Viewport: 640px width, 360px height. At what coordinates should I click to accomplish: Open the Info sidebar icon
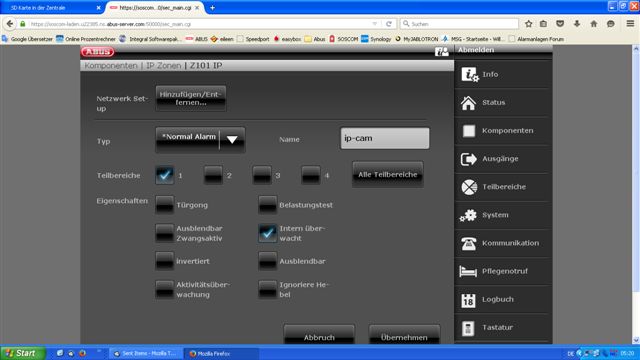click(x=469, y=74)
